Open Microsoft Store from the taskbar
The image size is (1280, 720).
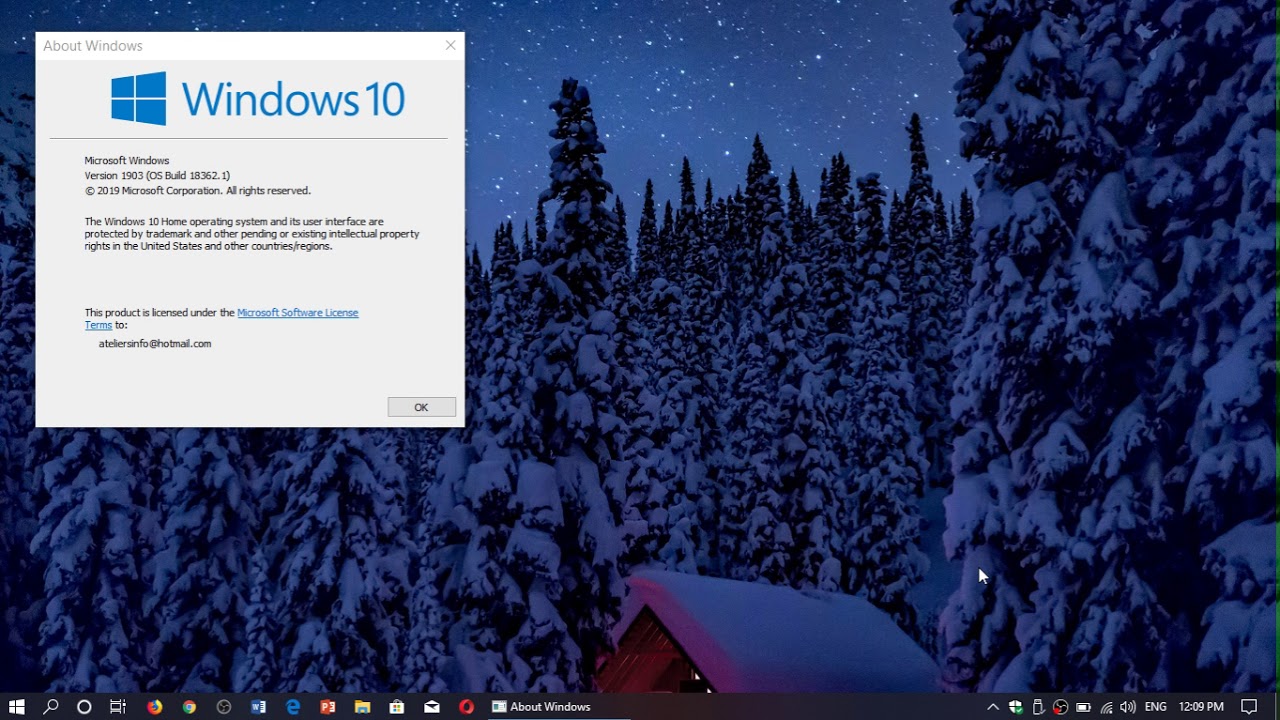click(397, 707)
